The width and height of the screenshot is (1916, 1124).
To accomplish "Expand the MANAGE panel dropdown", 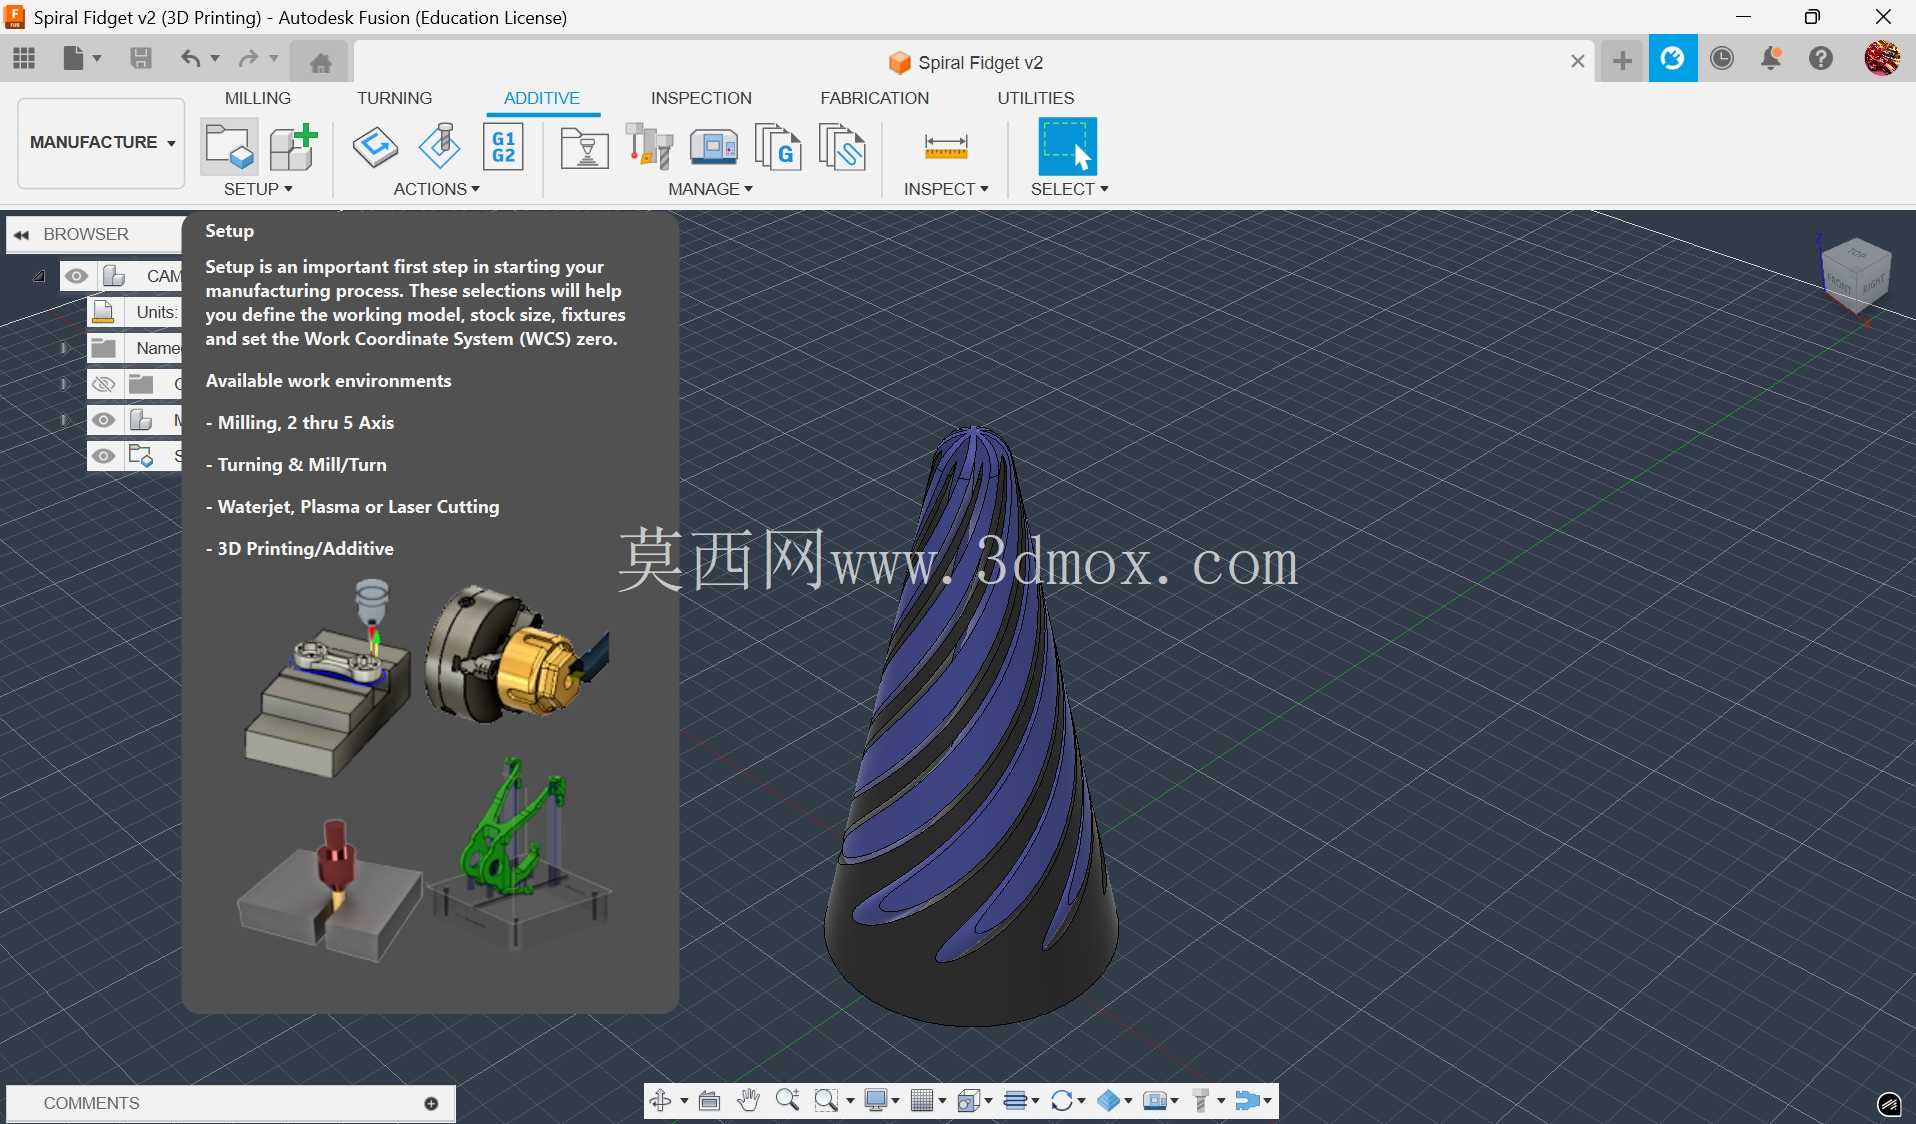I will [x=711, y=189].
